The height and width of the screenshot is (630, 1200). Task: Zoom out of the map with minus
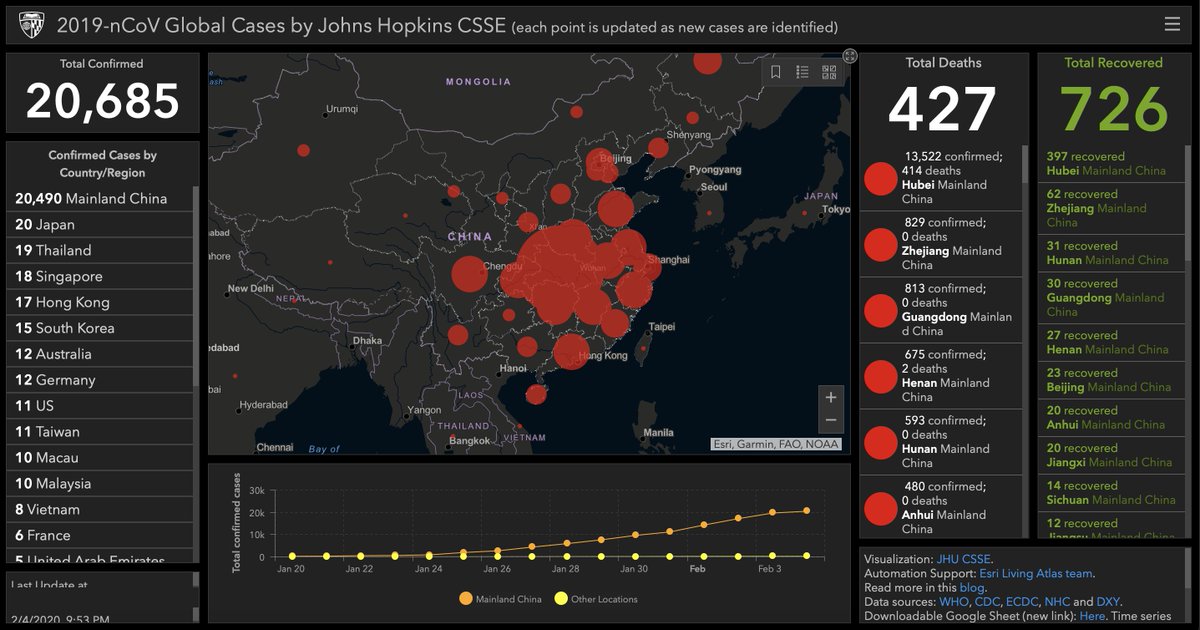(x=831, y=421)
